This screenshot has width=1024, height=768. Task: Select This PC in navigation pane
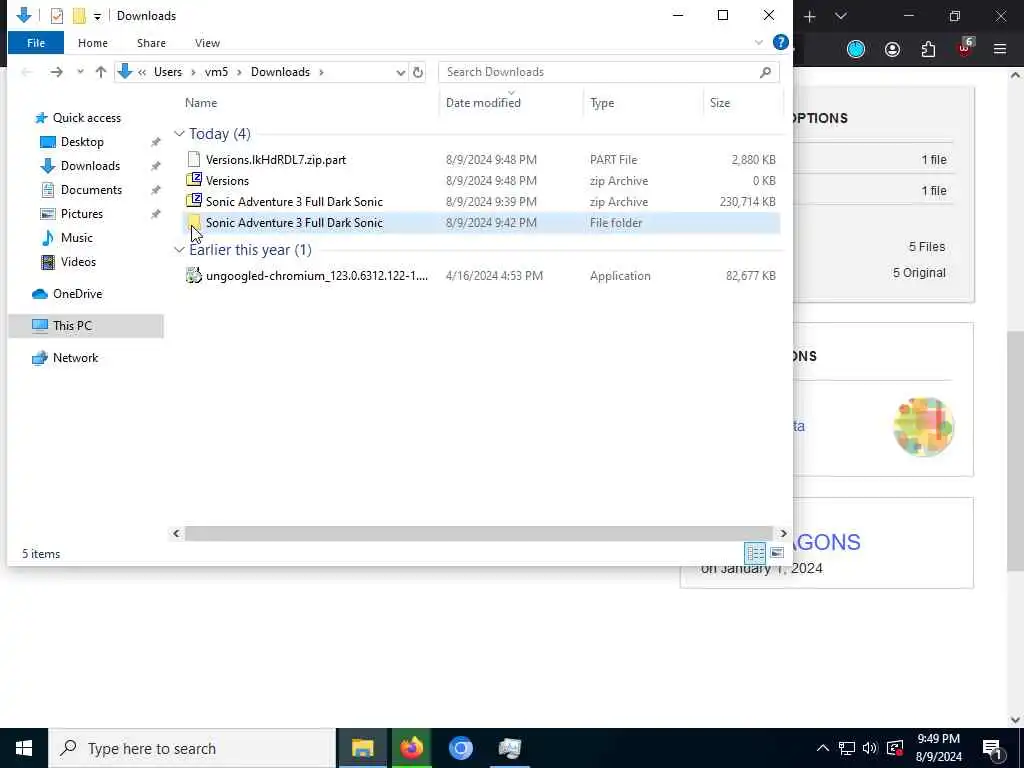tap(86, 326)
